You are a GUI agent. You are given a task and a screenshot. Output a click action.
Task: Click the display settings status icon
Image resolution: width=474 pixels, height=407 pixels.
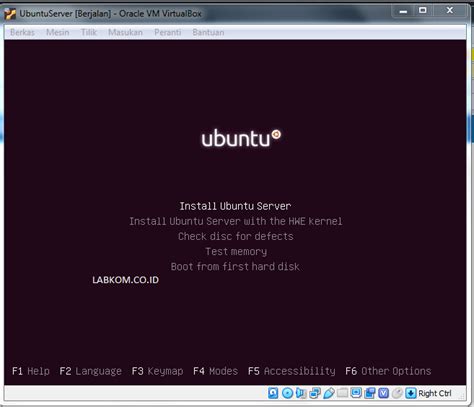pos(356,393)
